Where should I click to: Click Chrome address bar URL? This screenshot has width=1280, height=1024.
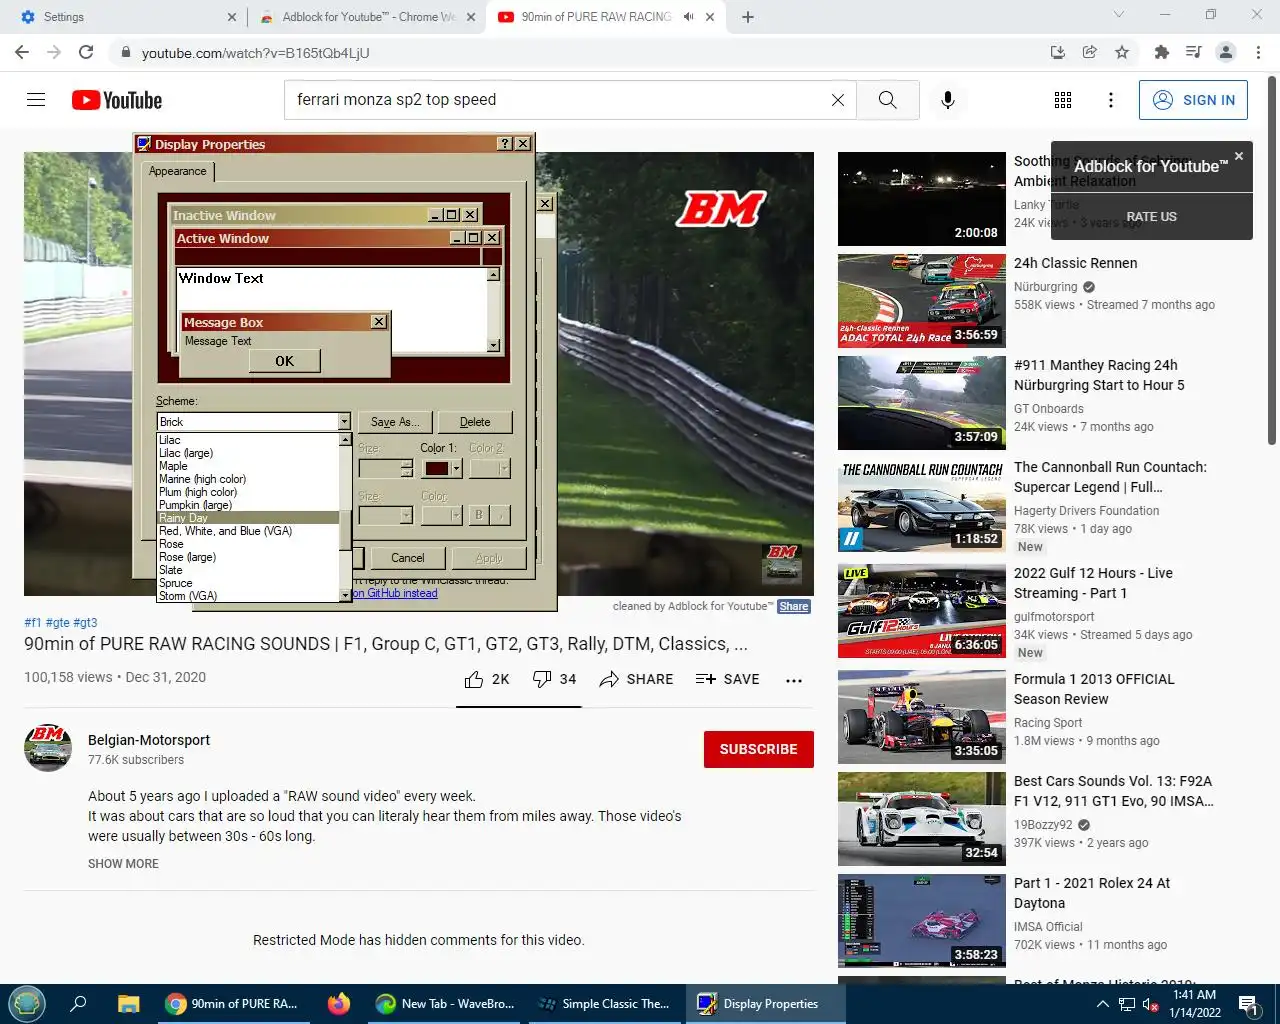pos(256,52)
